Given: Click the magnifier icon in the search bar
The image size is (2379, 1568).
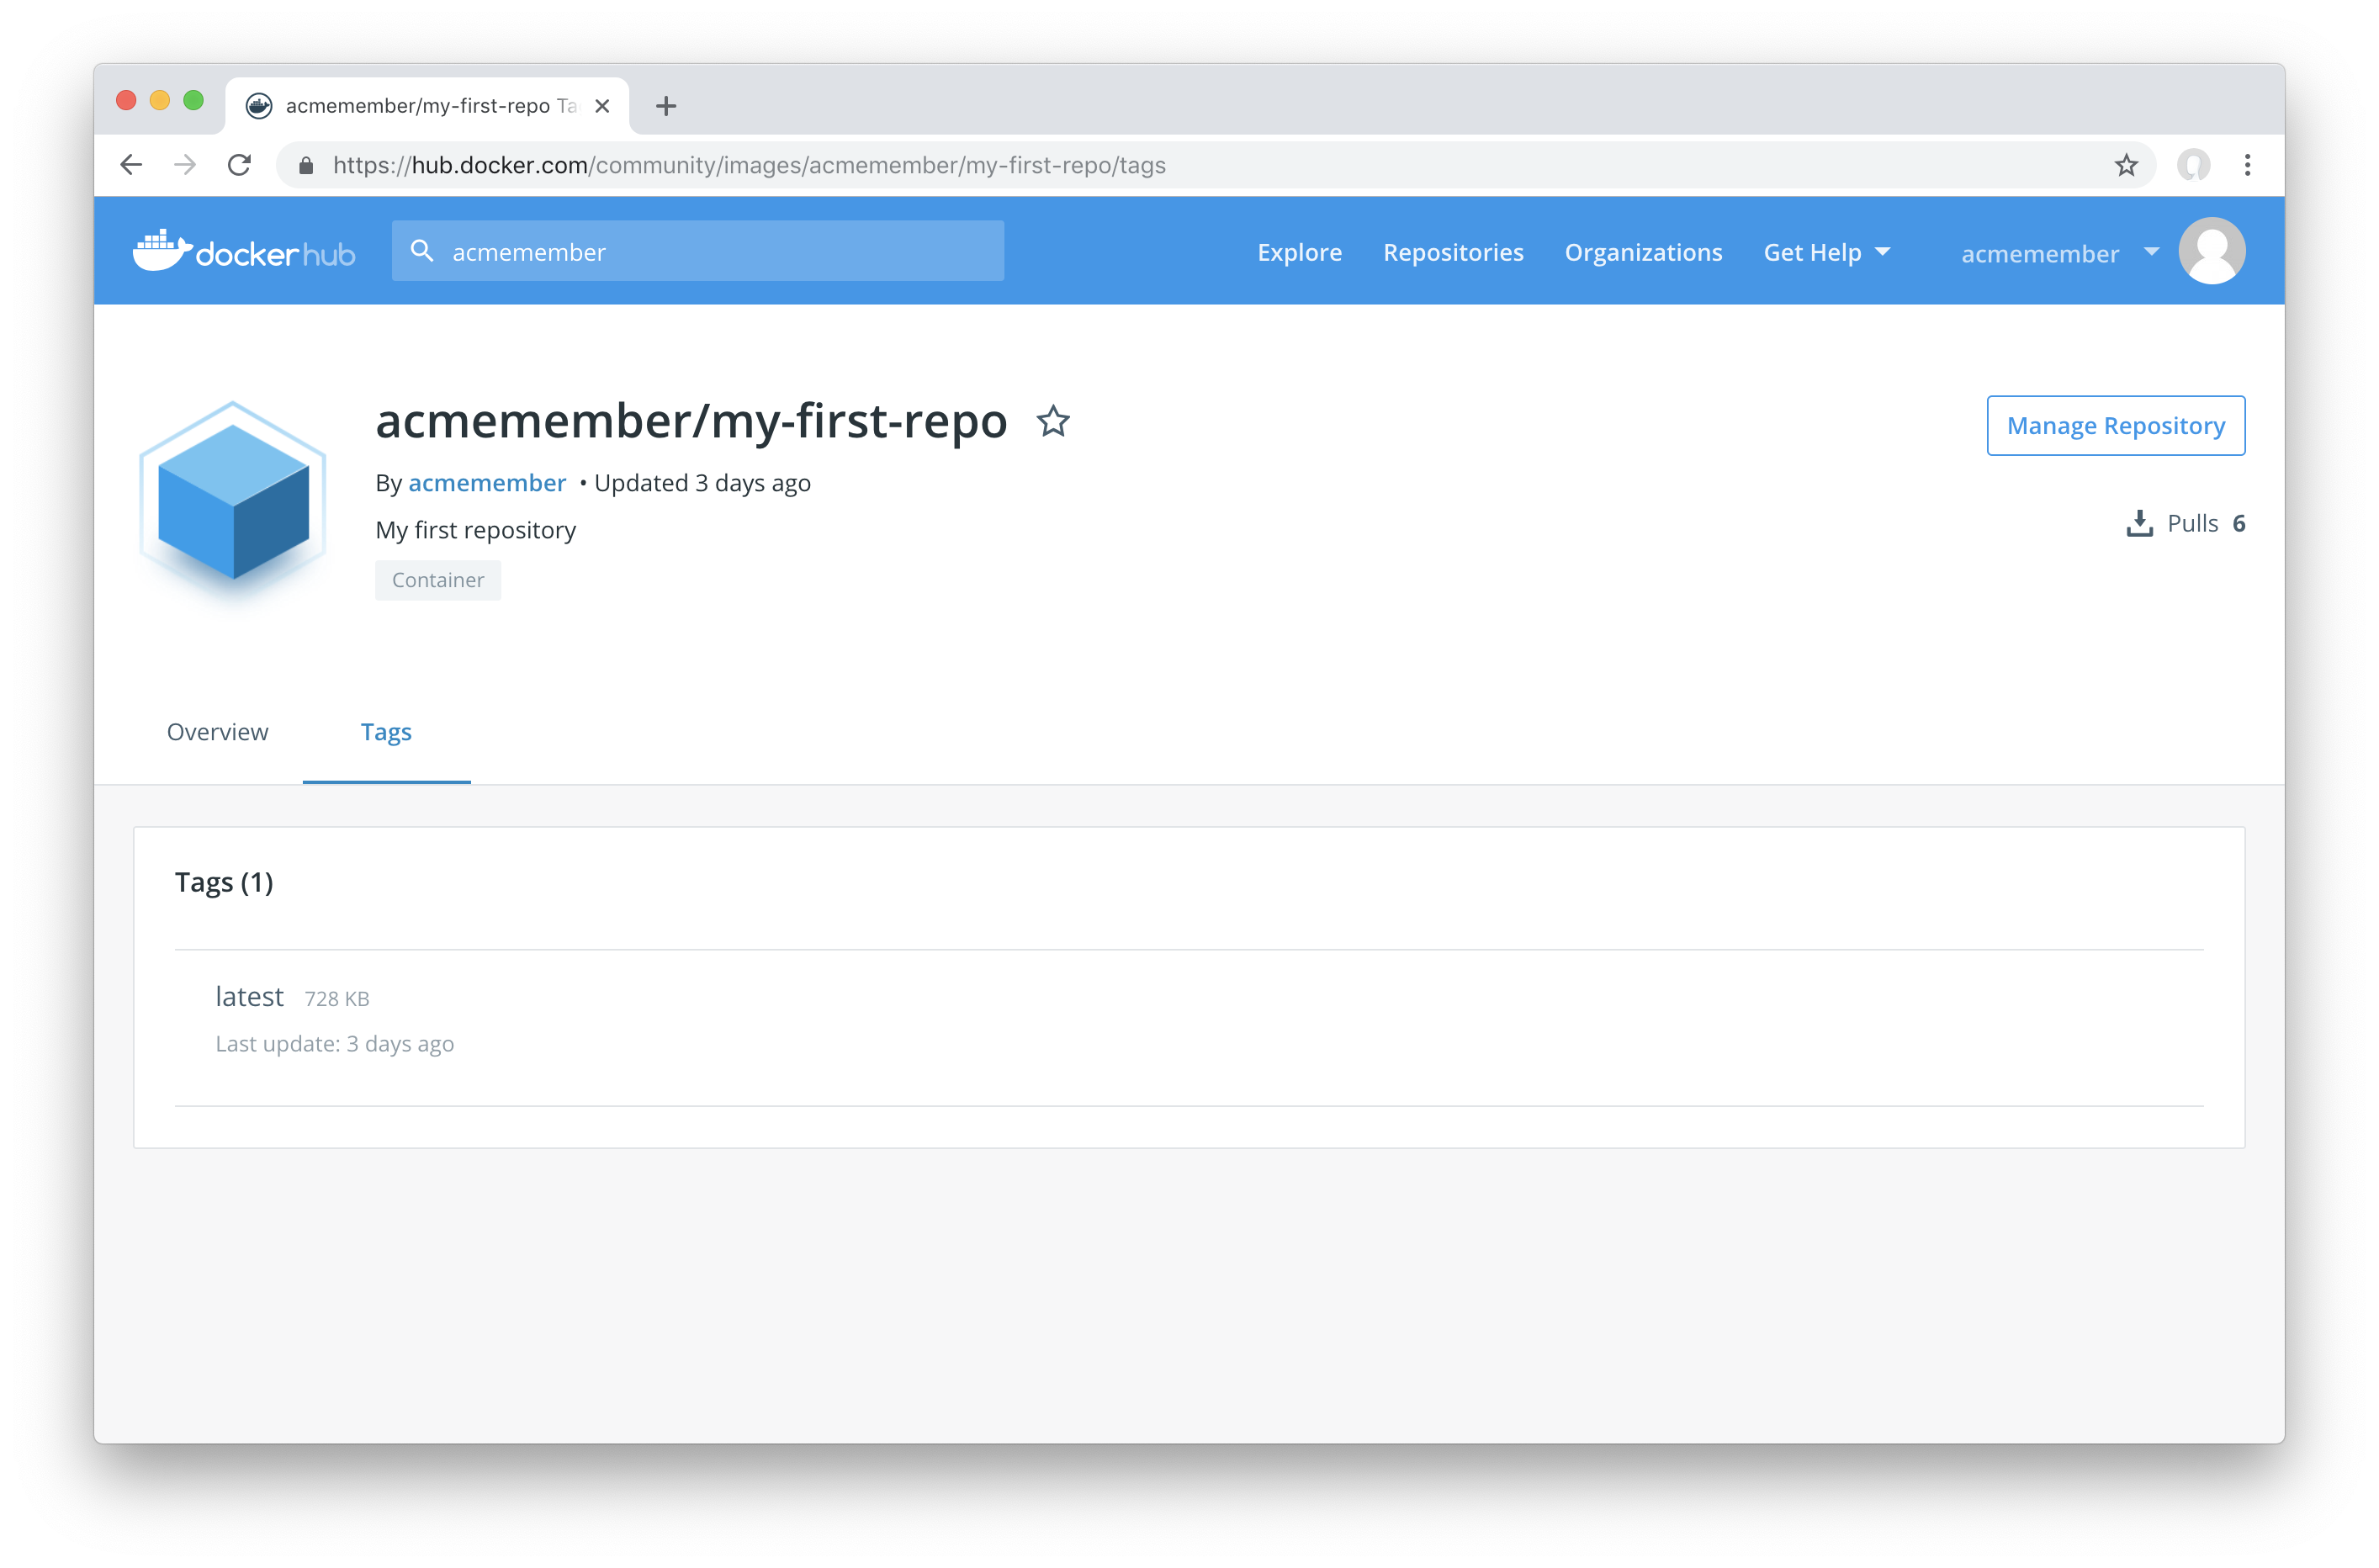Looking at the screenshot, I should [x=422, y=251].
